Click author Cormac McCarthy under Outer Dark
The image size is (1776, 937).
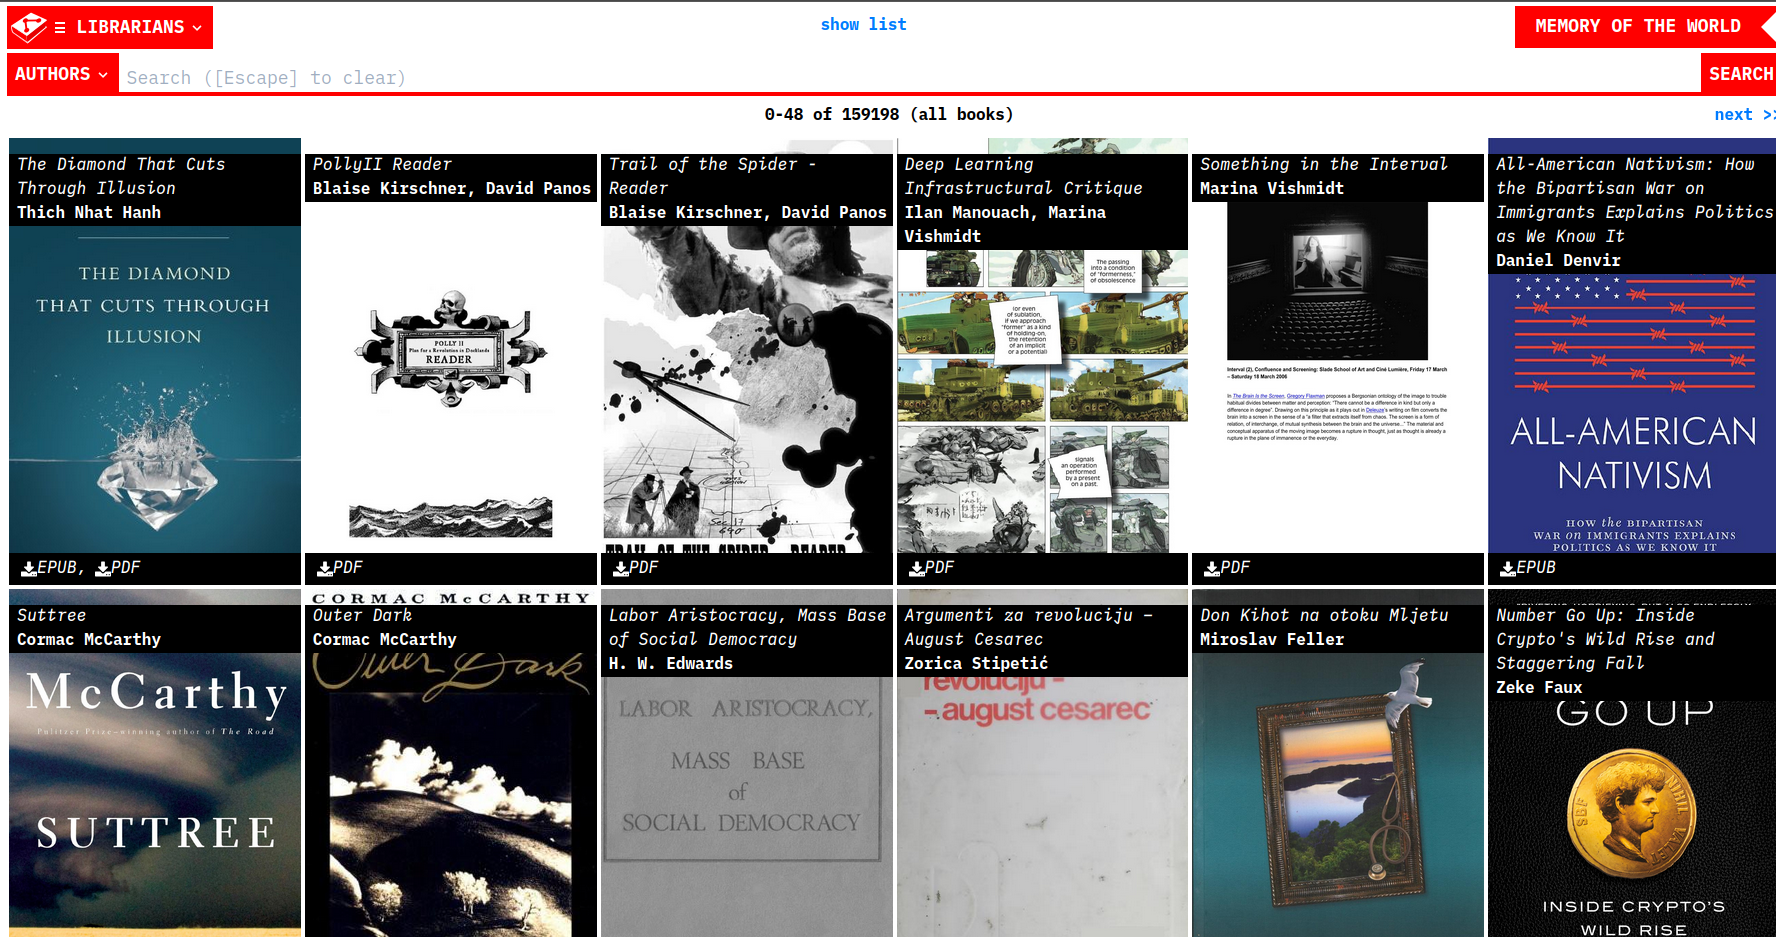click(385, 639)
